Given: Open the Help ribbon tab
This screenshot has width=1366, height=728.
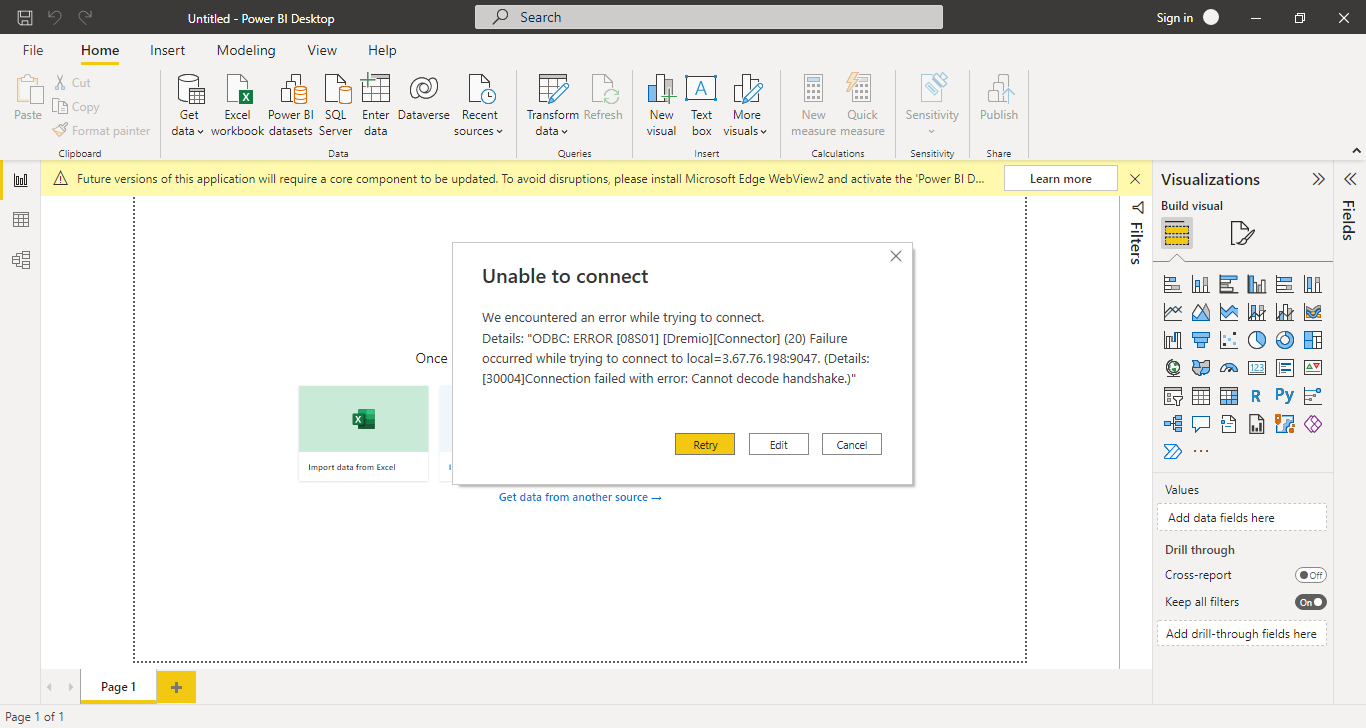Looking at the screenshot, I should [x=382, y=50].
